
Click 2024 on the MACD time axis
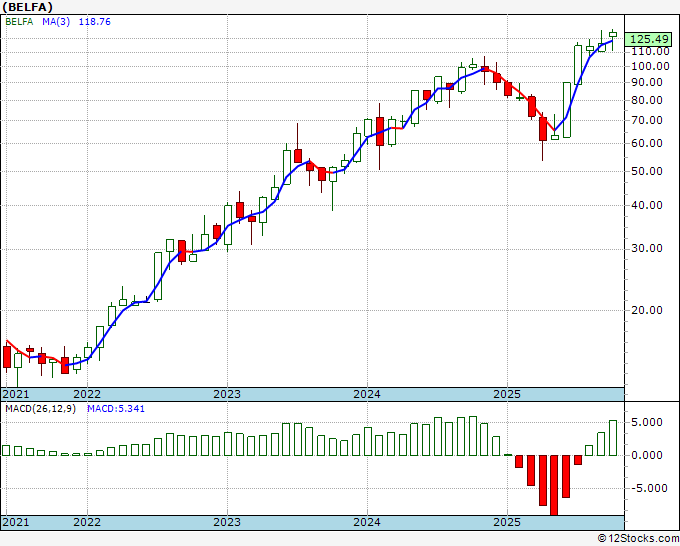(367, 522)
